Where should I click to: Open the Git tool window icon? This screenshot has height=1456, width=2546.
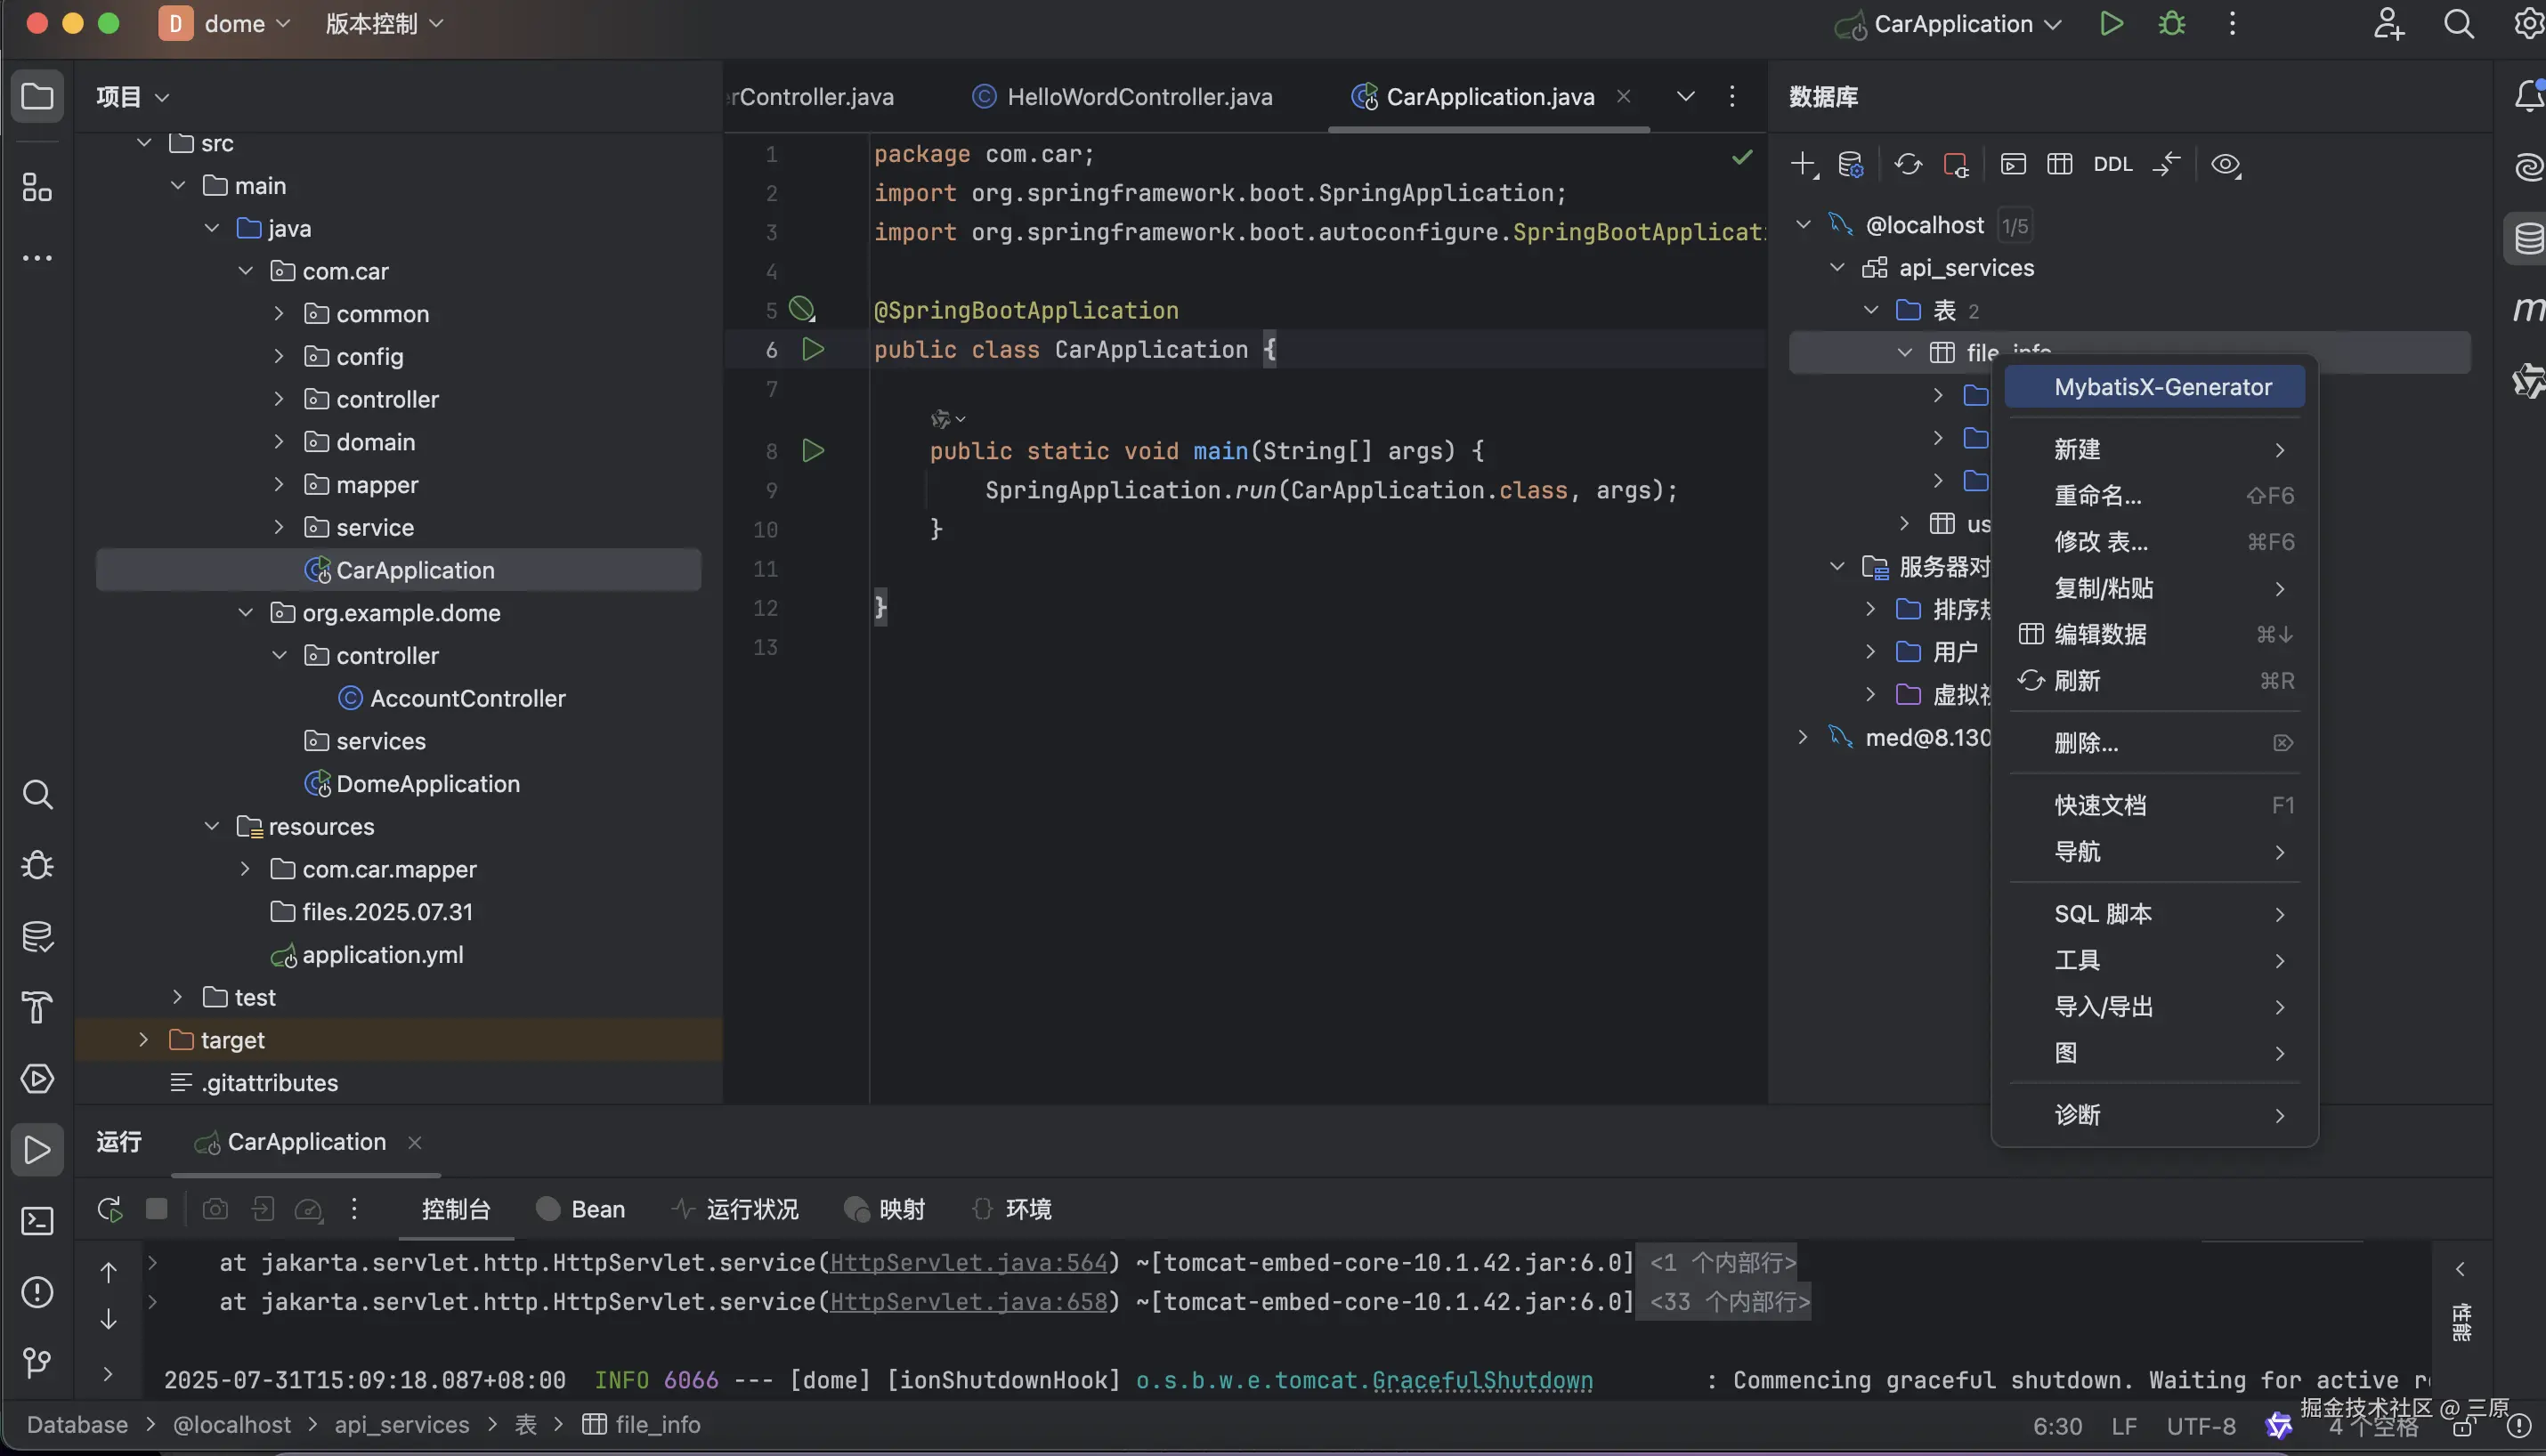click(37, 1362)
